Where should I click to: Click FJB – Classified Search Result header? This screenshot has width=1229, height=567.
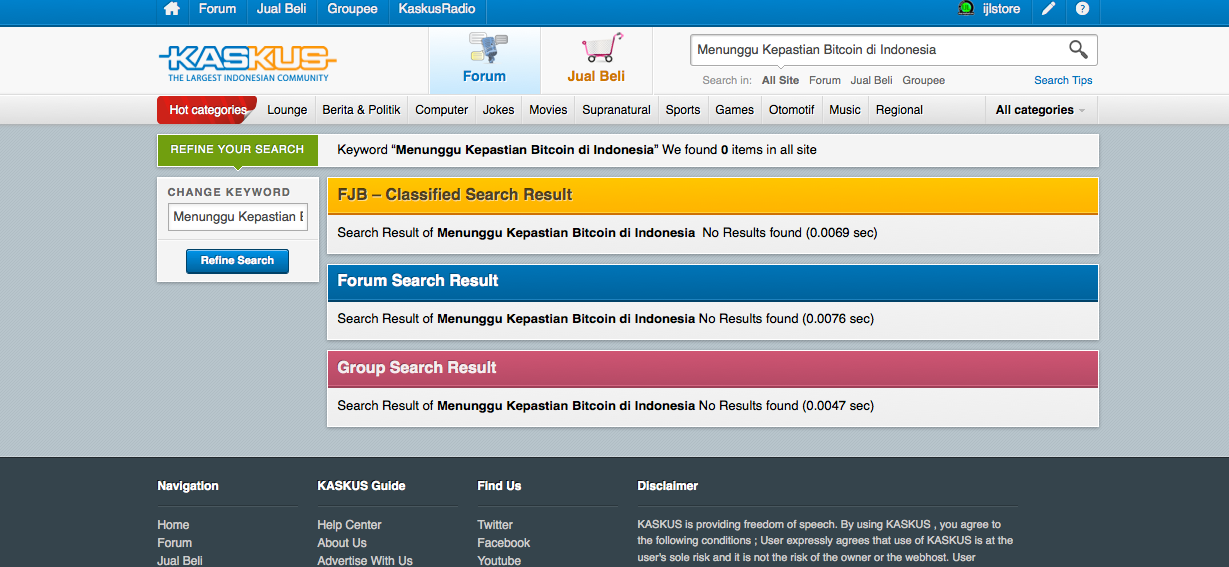pyautogui.click(x=712, y=195)
